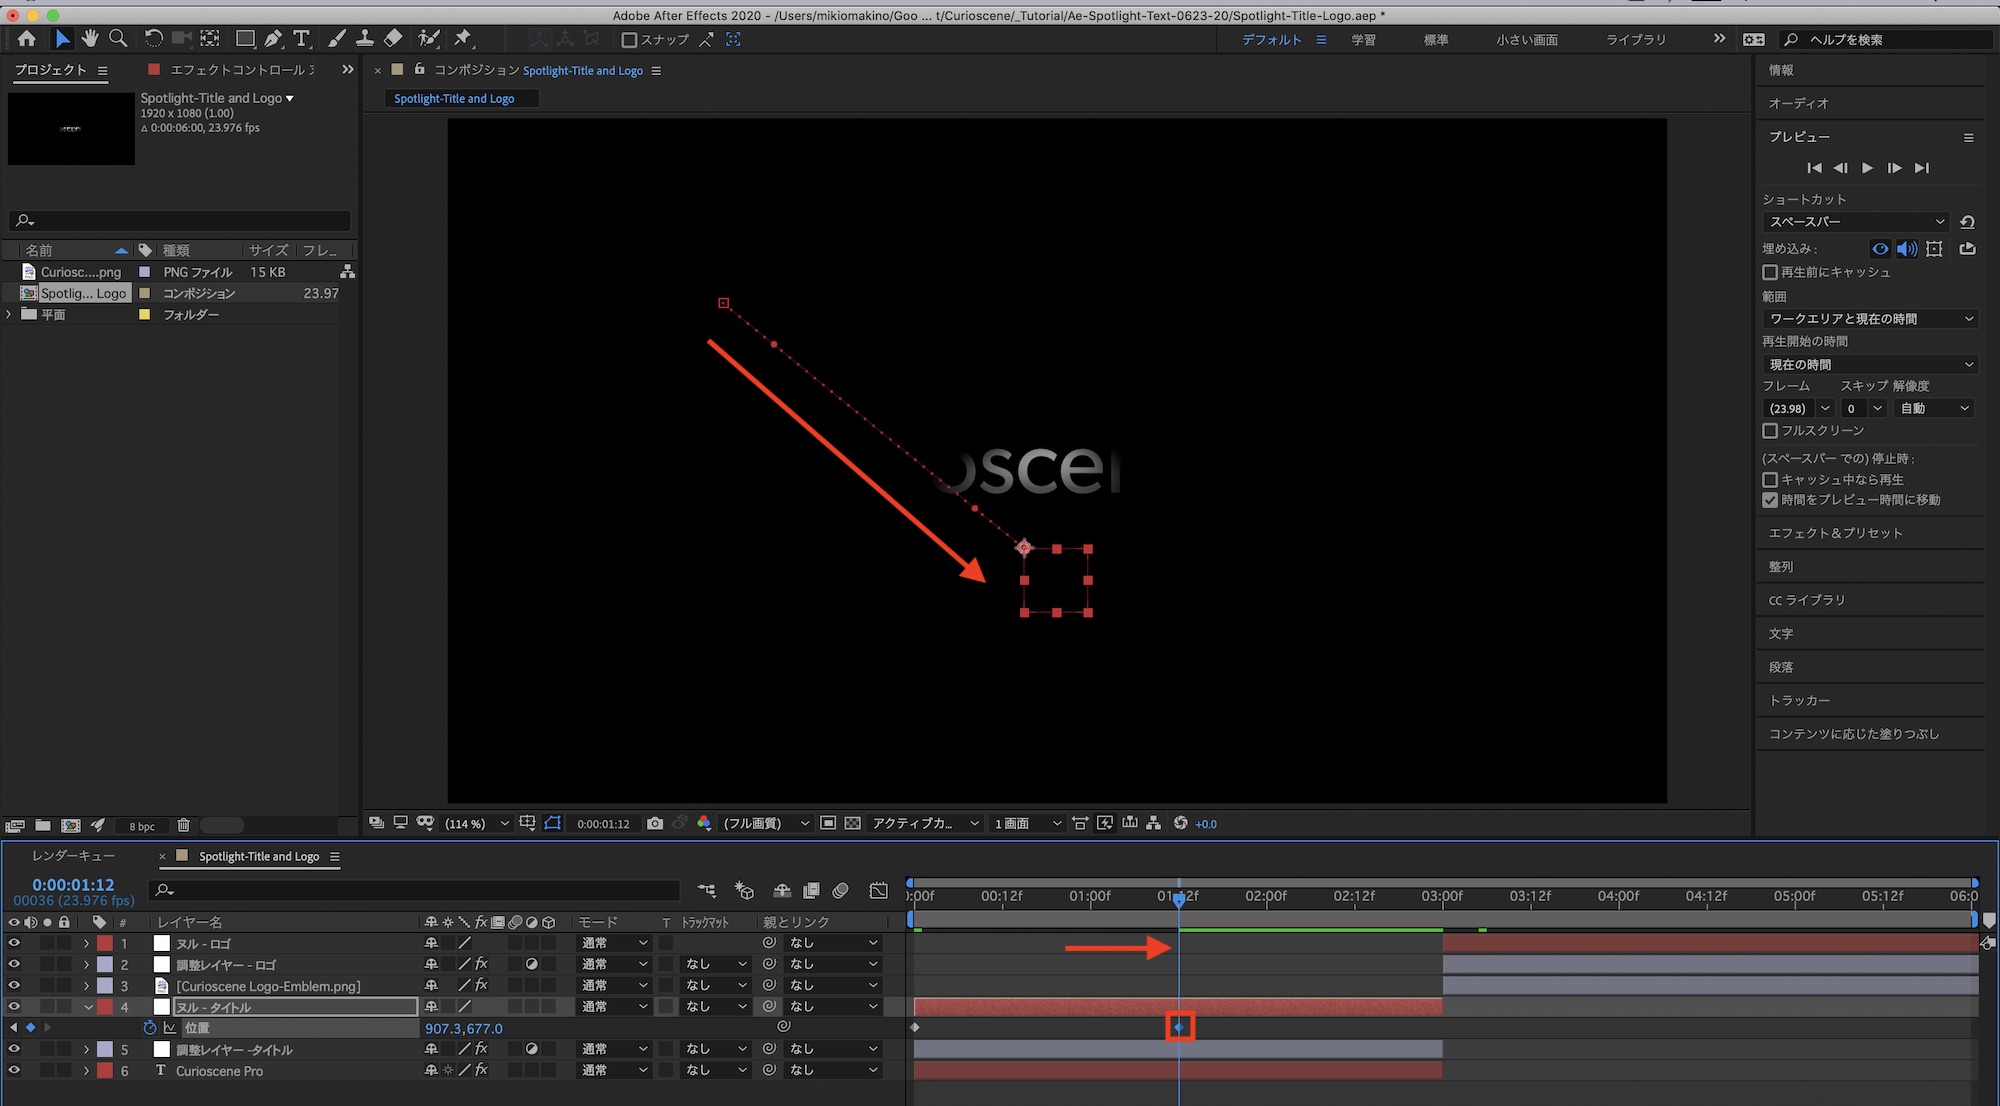
Task: Expand the 平面 folder in project panel
Action: (10, 315)
